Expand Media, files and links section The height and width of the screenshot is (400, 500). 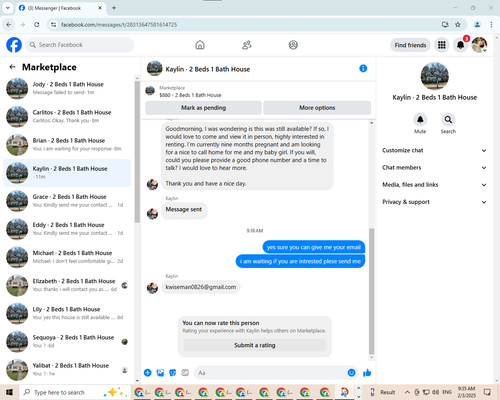click(434, 185)
